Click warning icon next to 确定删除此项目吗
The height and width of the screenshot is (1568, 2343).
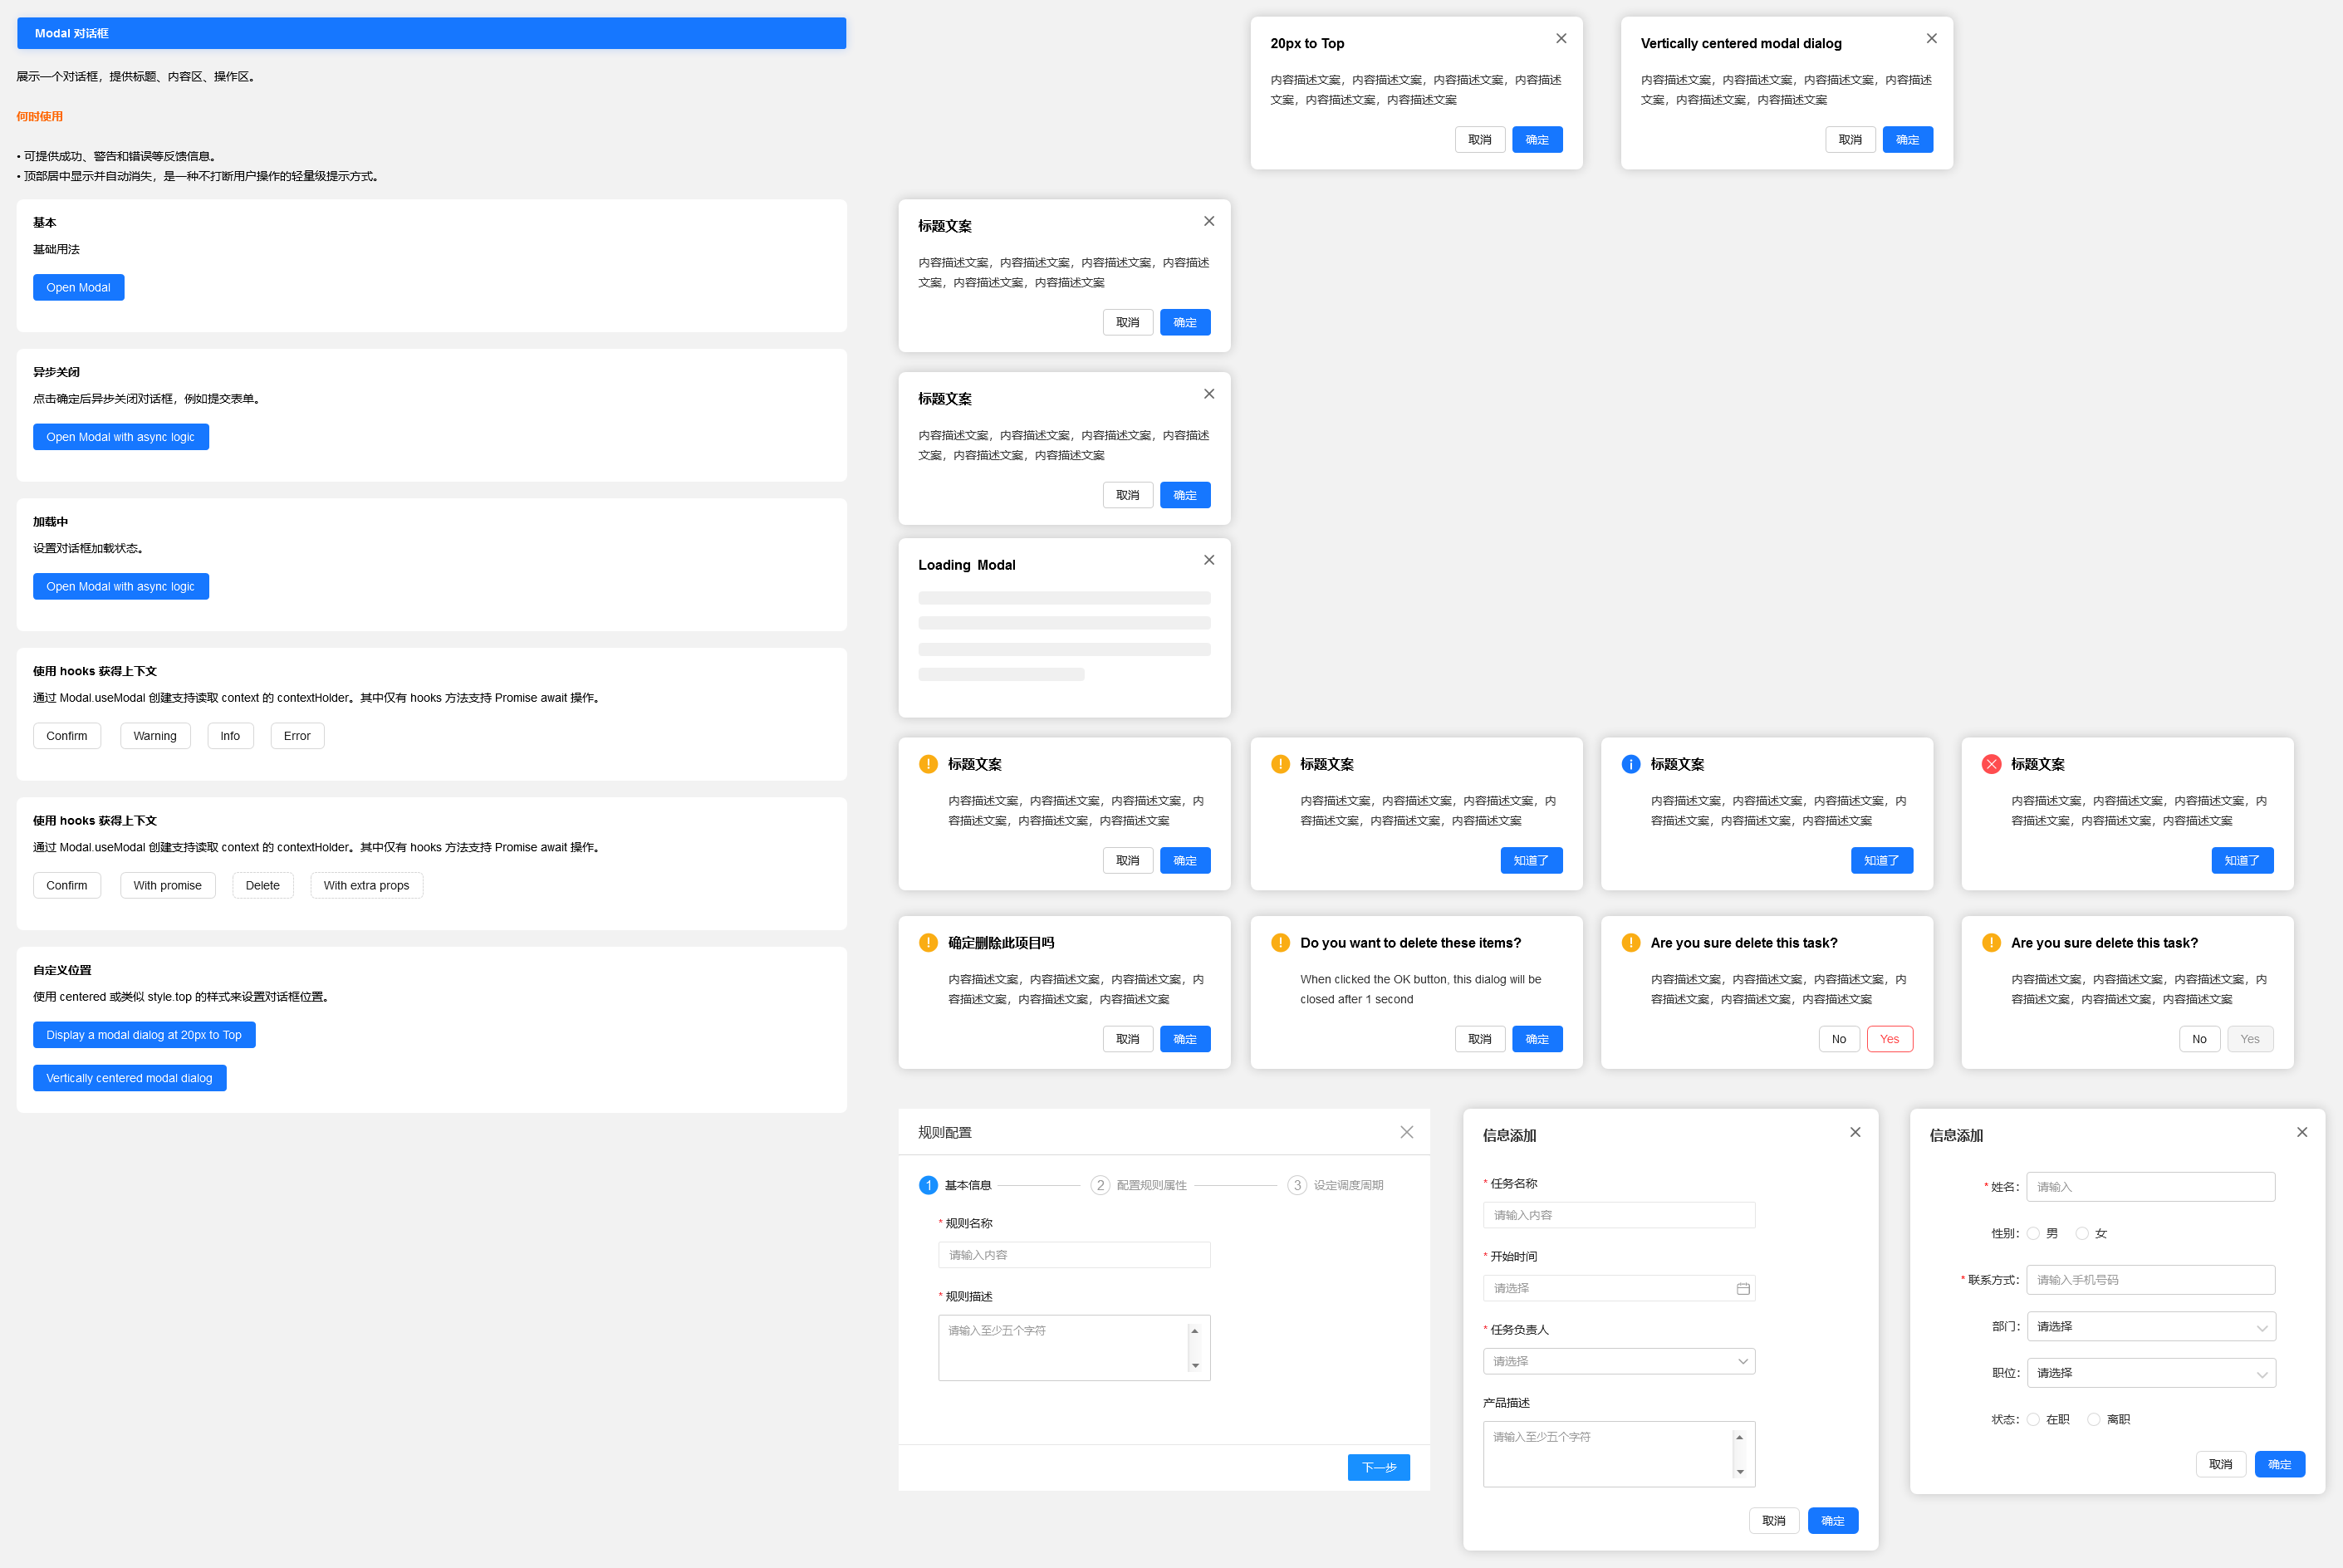pos(928,943)
